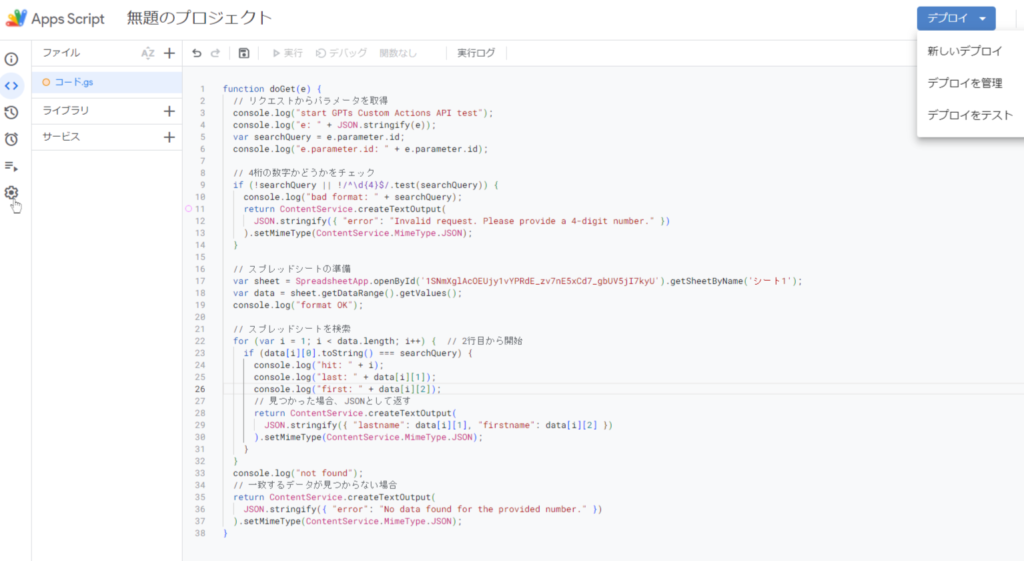
Task: Click the Undo arrow in editor toolbar
Action: pos(197,53)
